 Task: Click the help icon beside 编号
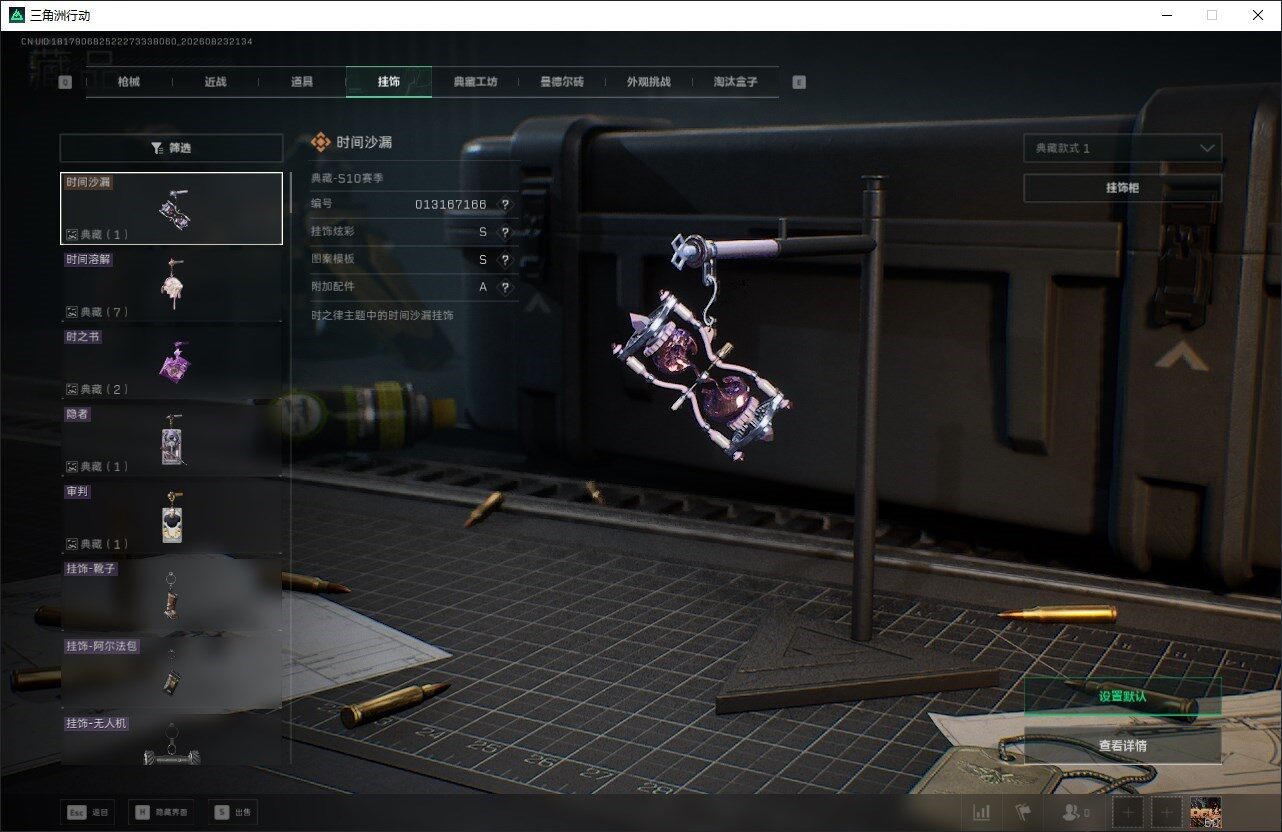(x=505, y=204)
